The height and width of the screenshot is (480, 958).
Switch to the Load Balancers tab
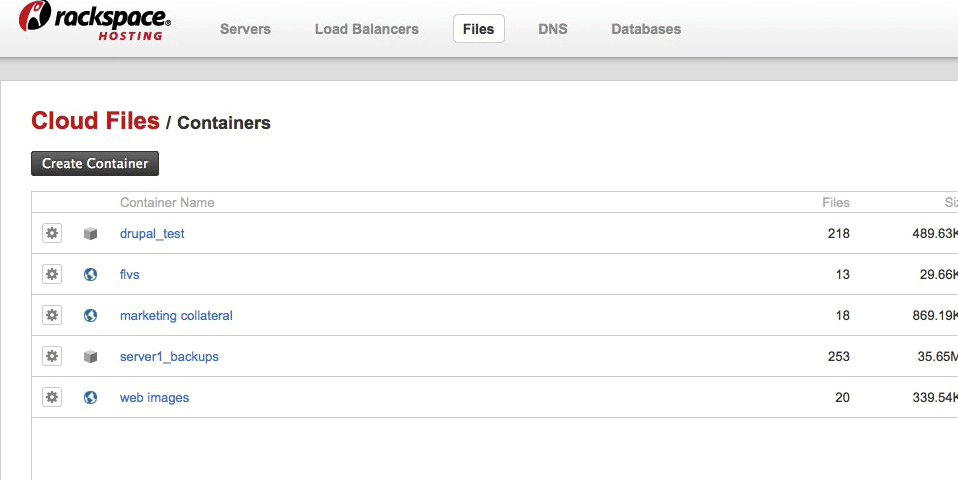367,29
